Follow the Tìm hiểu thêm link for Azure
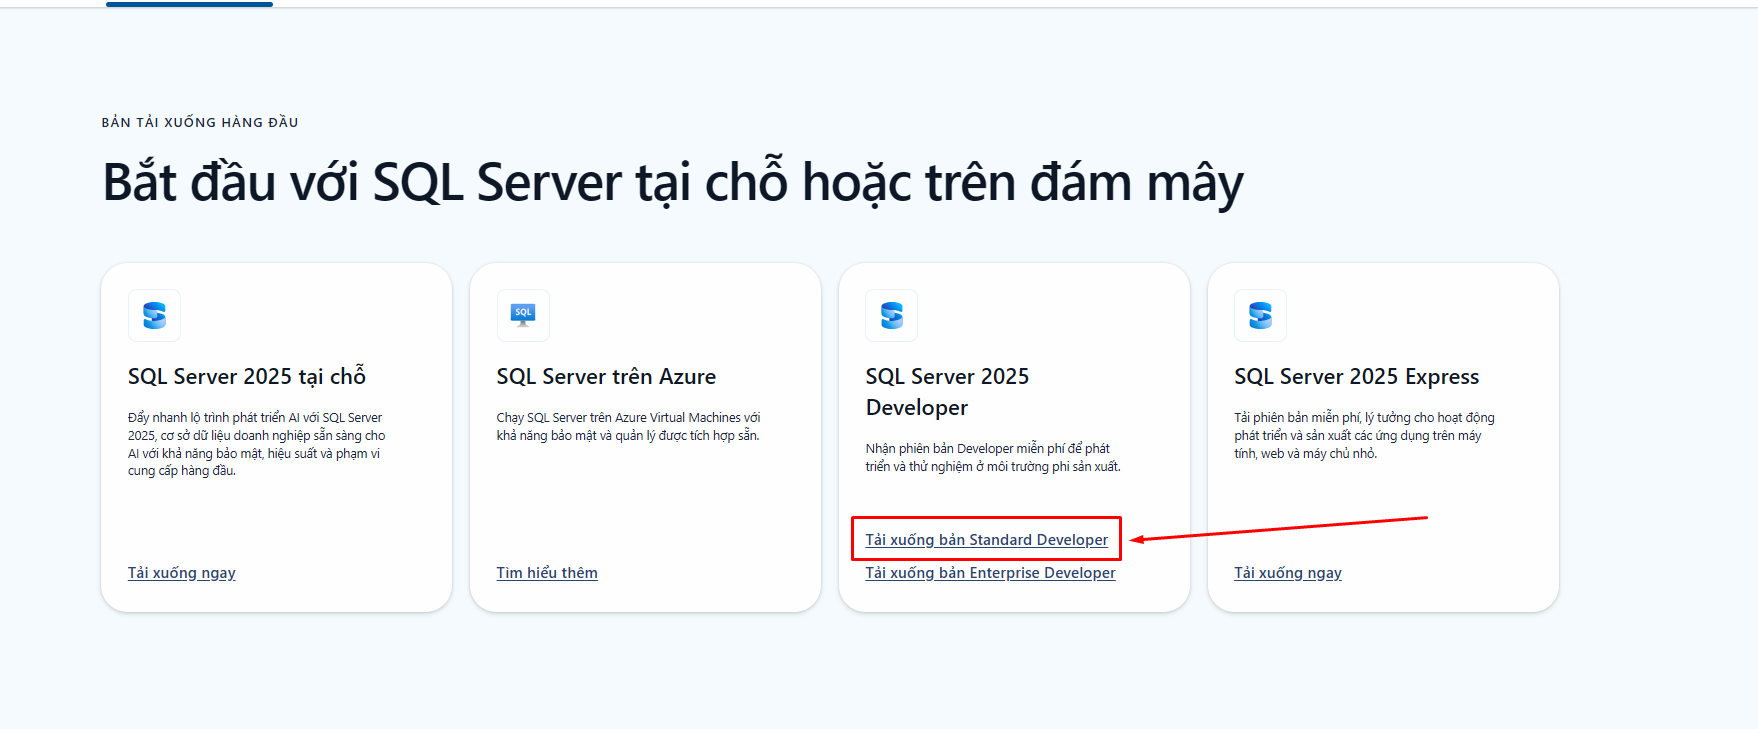 point(547,573)
